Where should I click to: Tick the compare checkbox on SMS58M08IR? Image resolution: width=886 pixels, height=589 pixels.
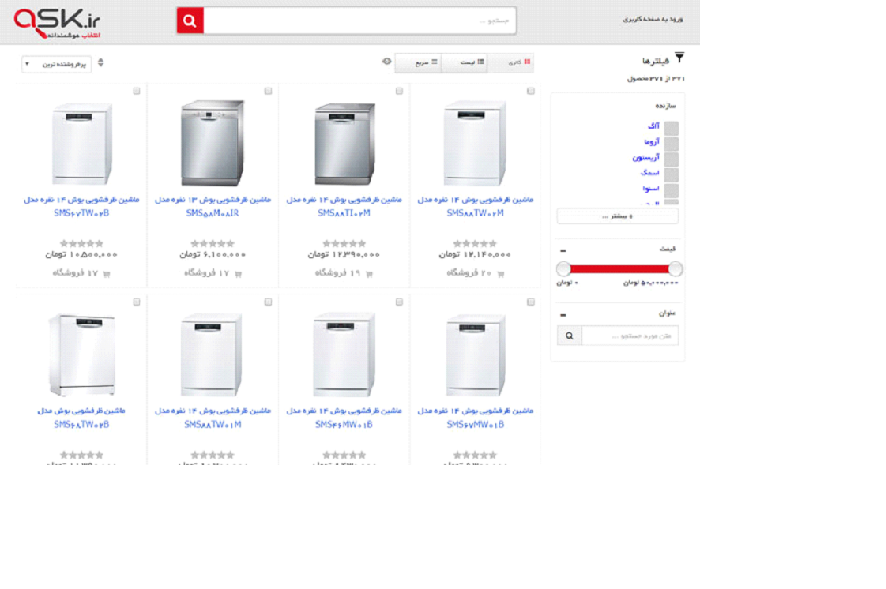268,91
